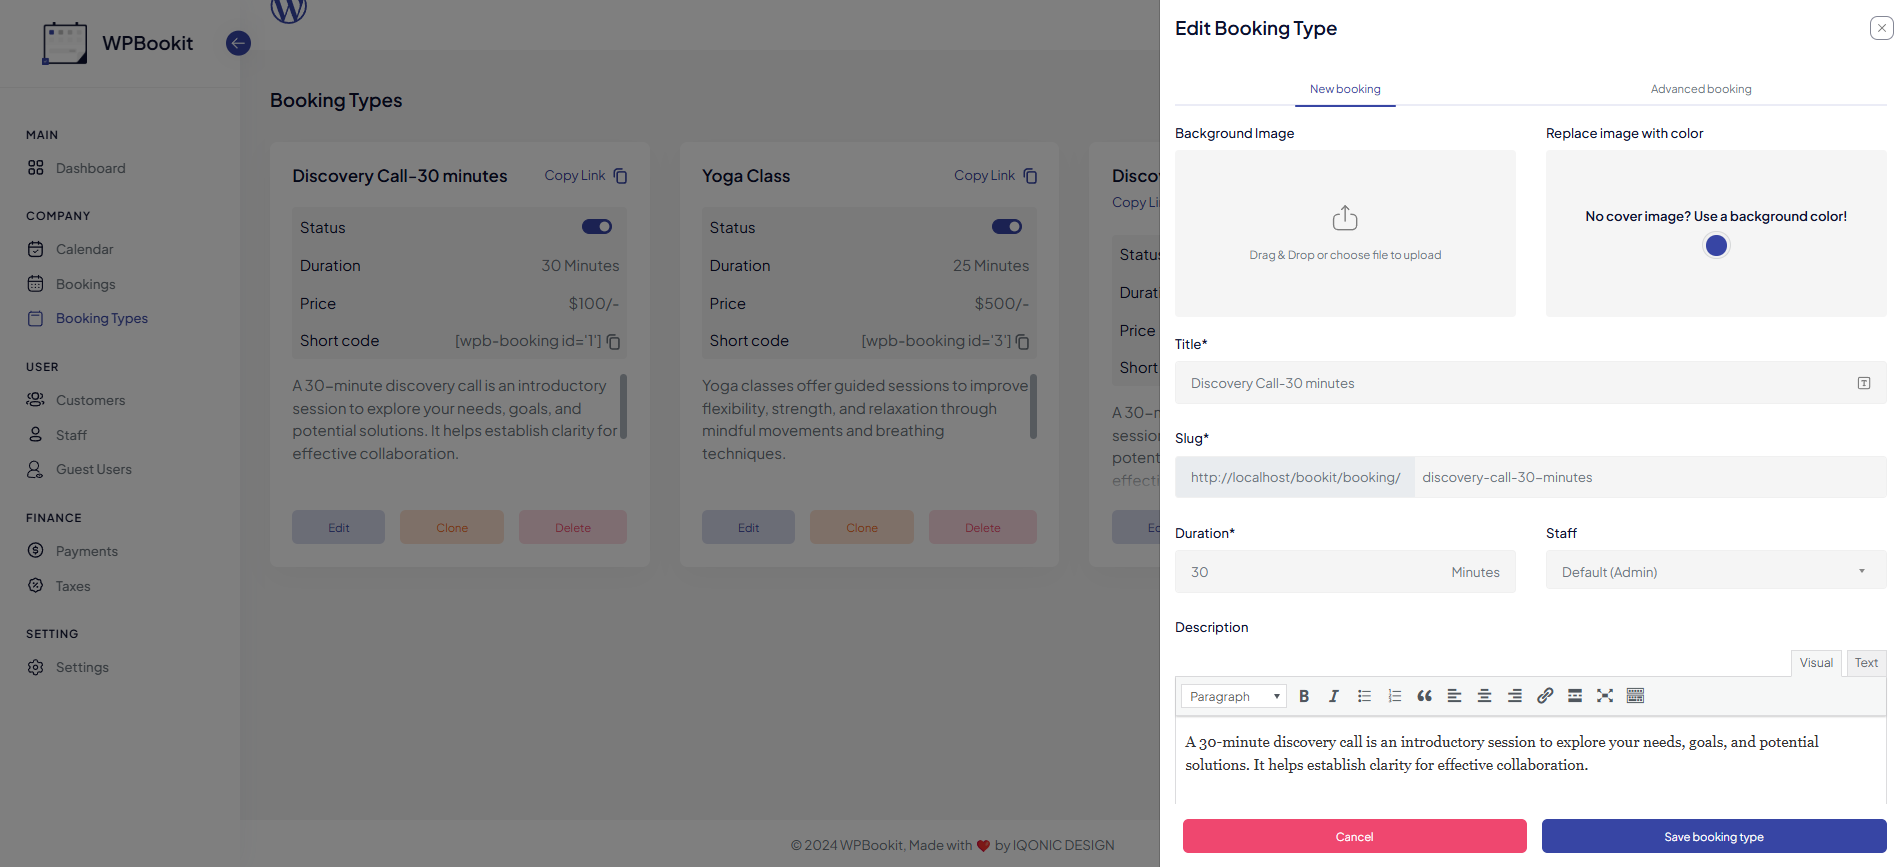Center align the description text

[1485, 696]
